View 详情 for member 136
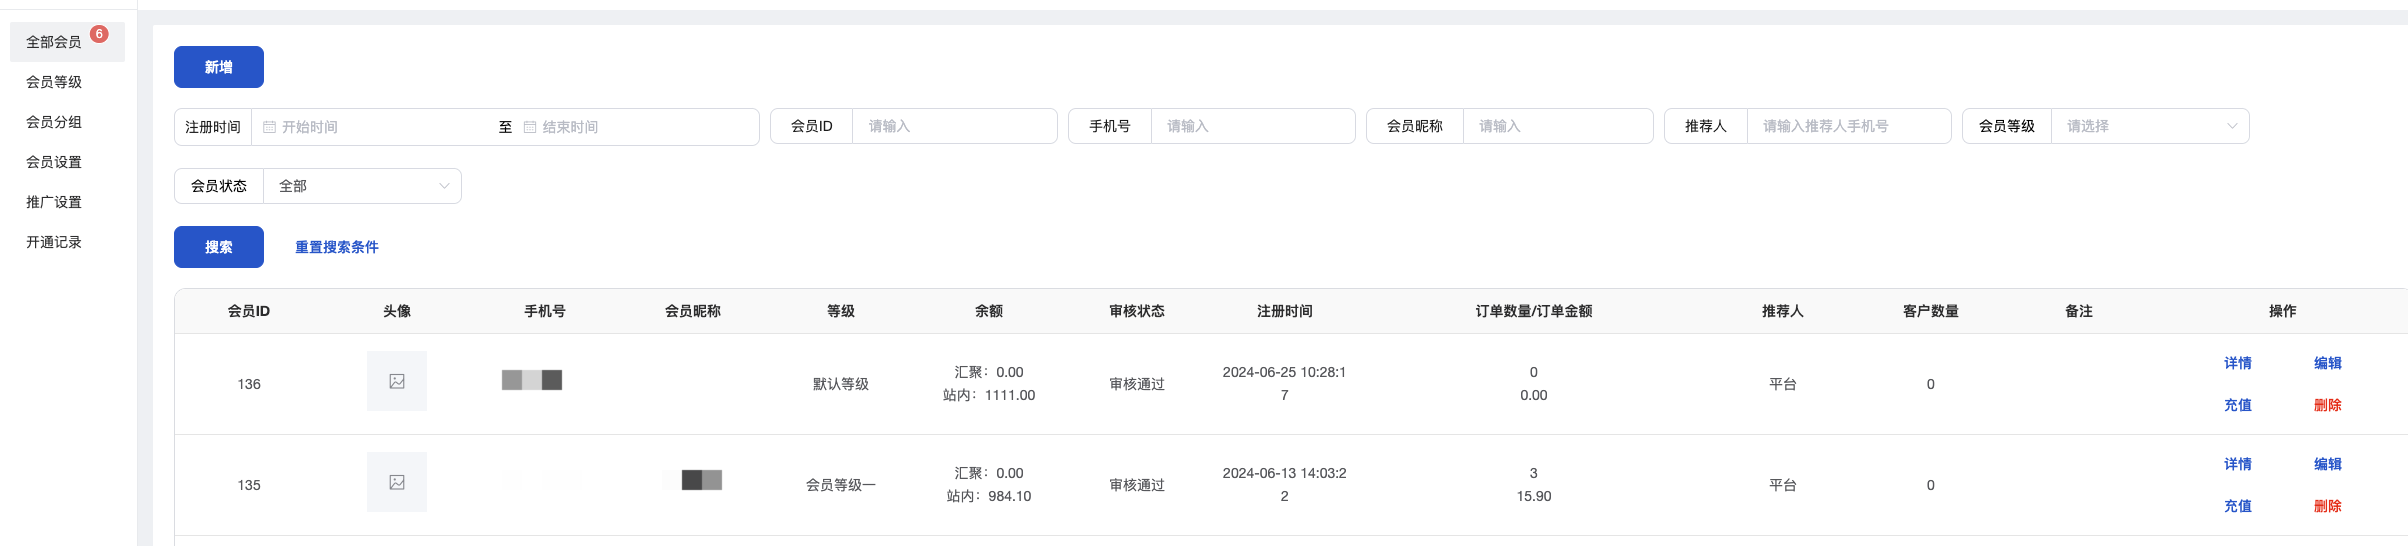This screenshot has height=546, width=2408. pos(2238,363)
